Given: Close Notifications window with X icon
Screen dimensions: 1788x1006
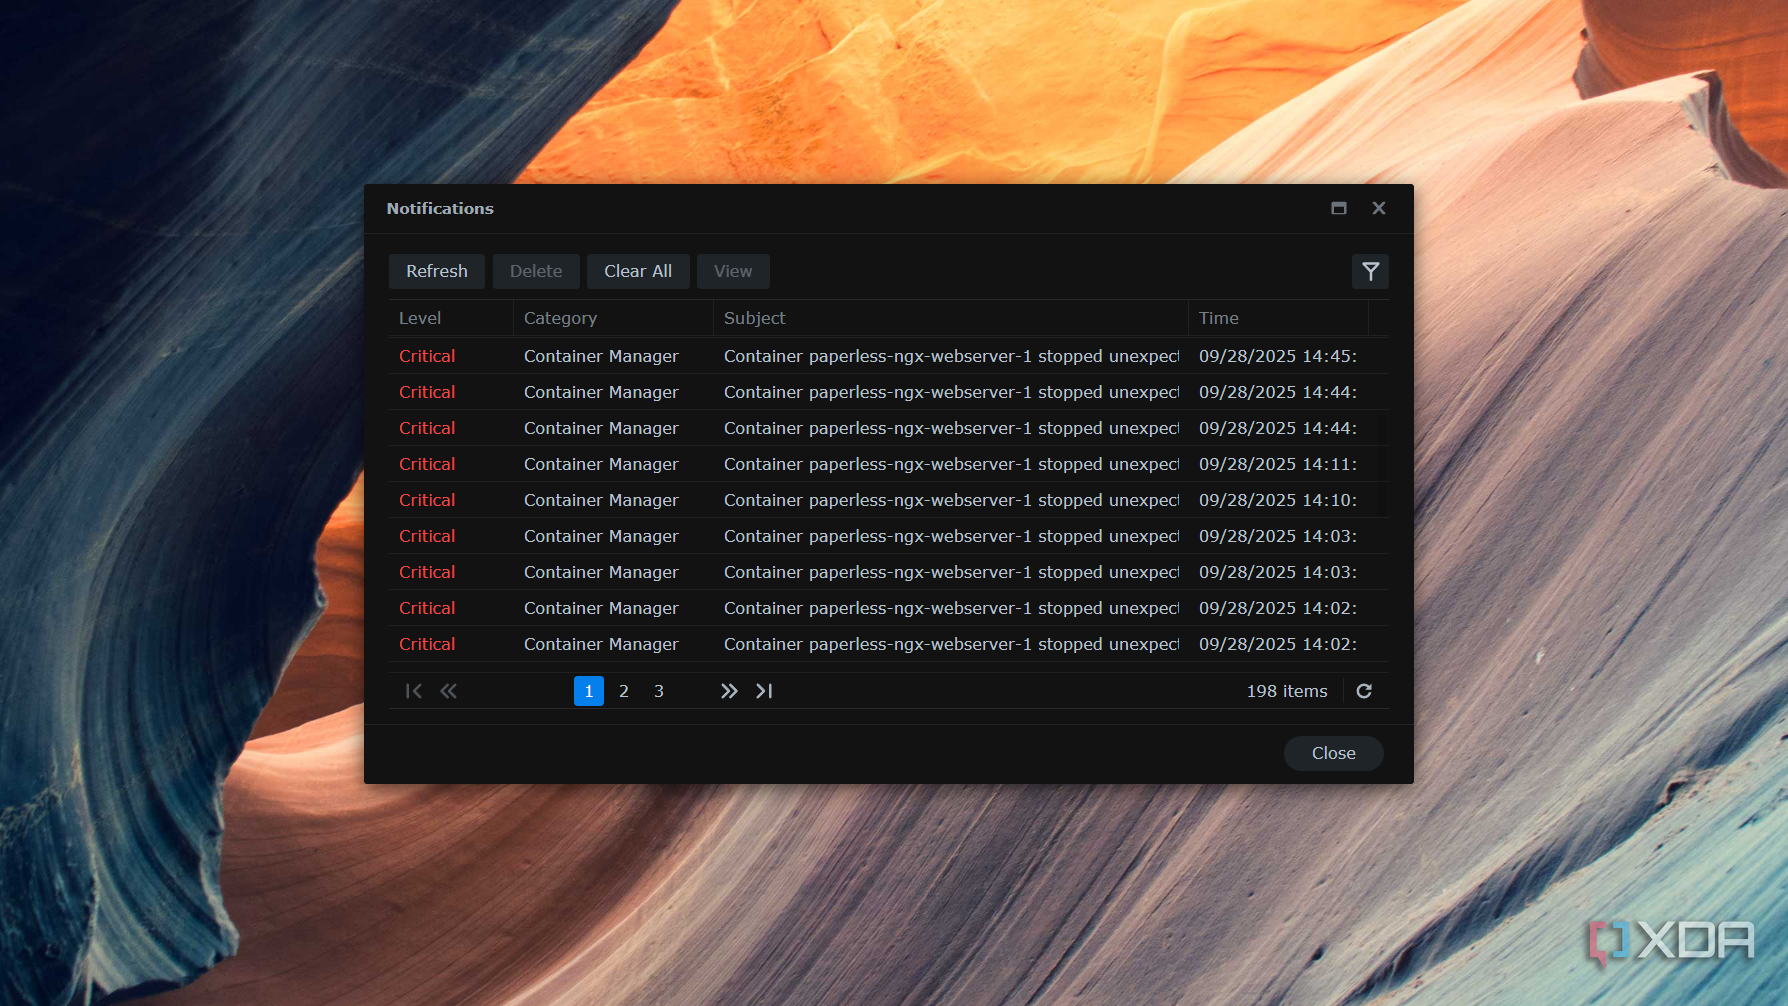Looking at the screenshot, I should tap(1379, 208).
